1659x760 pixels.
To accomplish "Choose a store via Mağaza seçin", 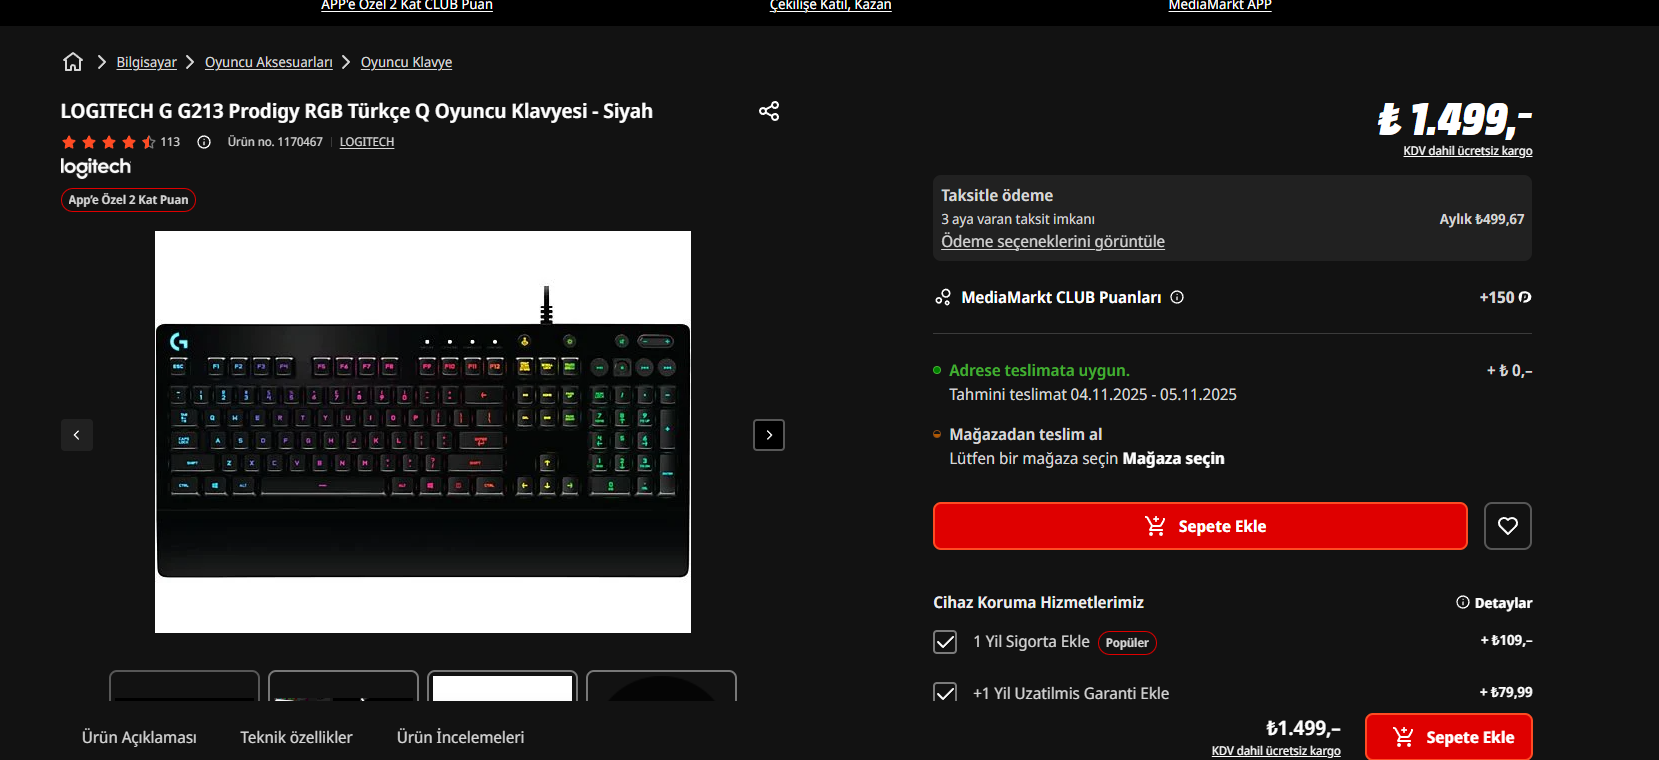I will tap(1173, 458).
